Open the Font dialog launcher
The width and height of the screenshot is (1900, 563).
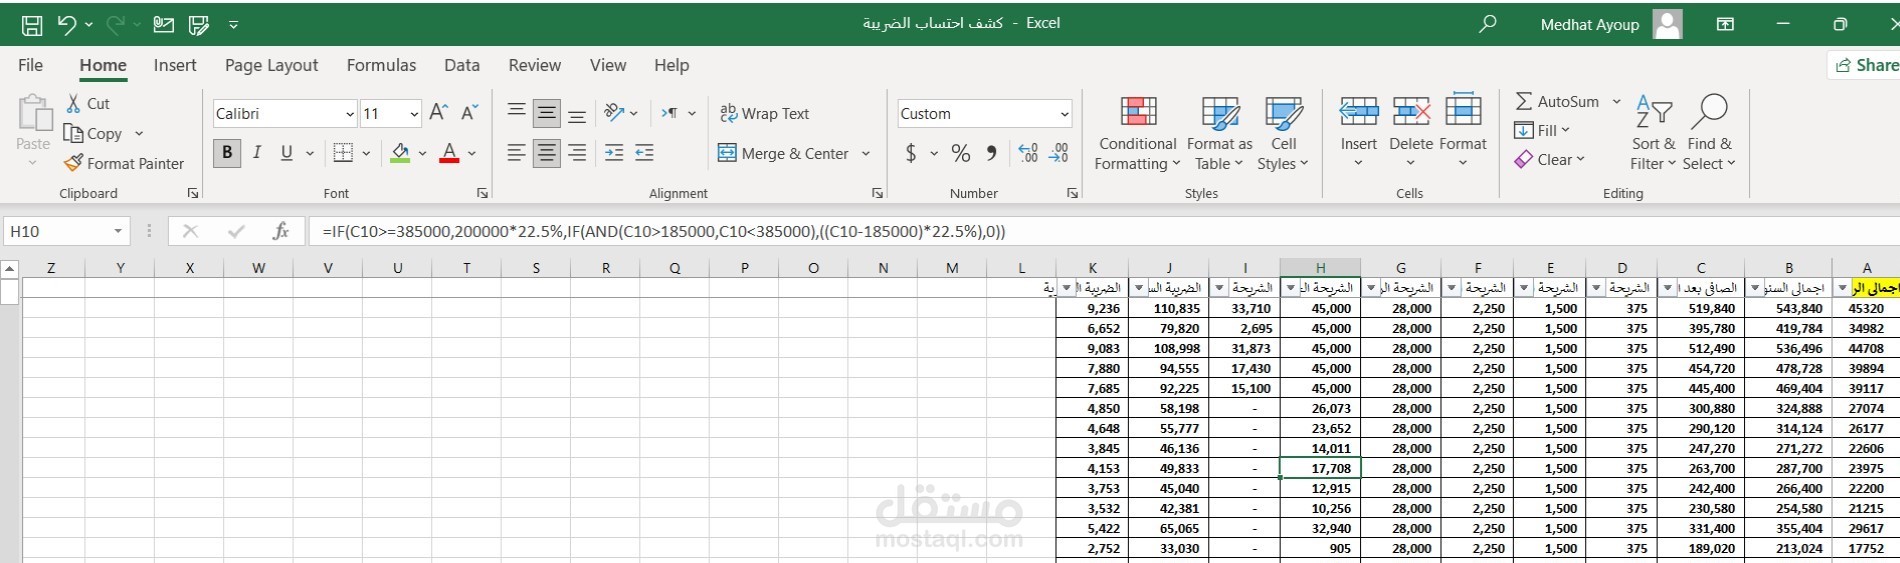tap(482, 193)
